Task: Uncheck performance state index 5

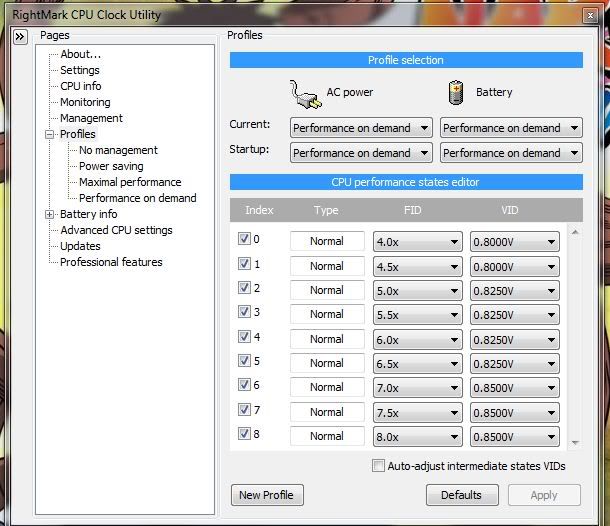Action: [244, 361]
